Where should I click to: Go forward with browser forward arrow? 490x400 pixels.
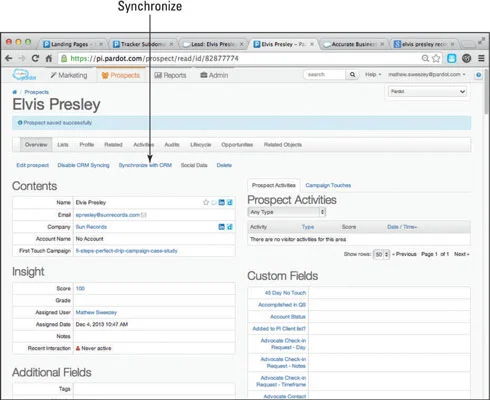click(22, 58)
